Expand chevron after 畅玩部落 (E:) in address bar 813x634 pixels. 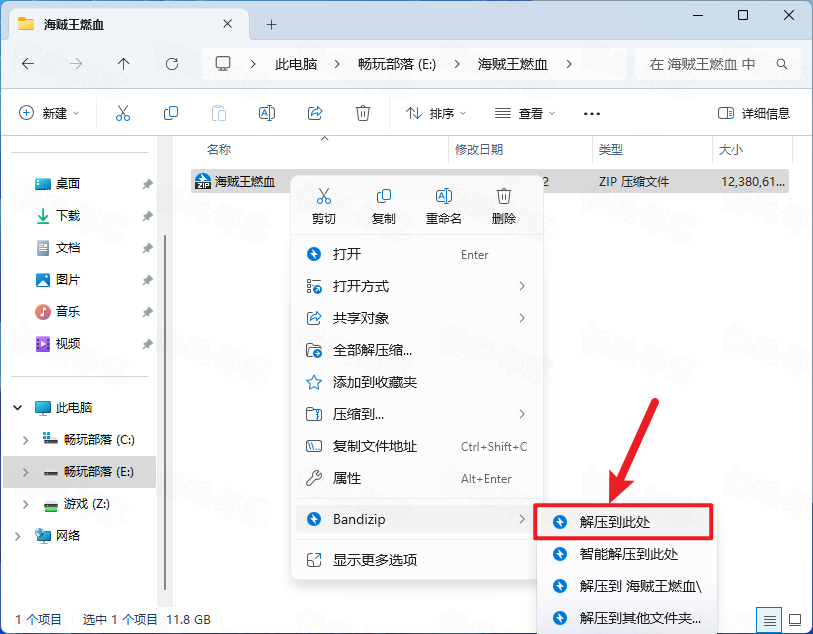(457, 64)
